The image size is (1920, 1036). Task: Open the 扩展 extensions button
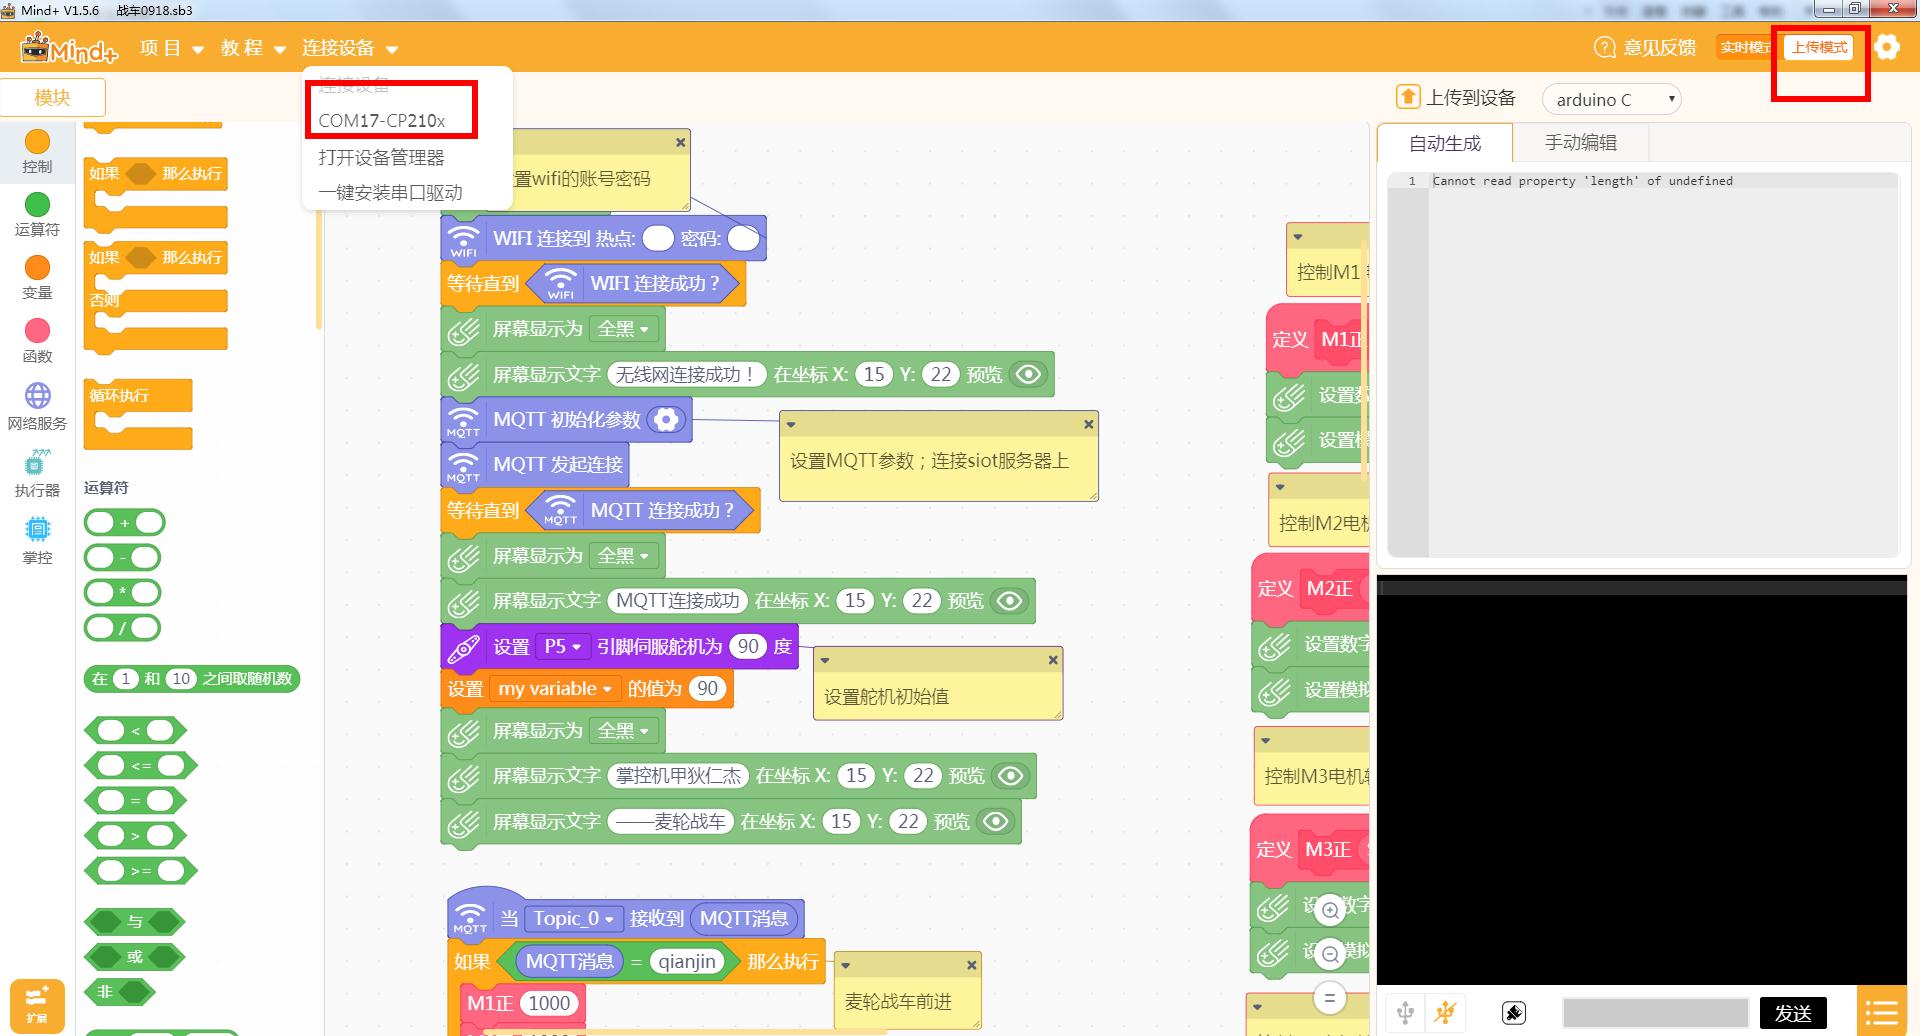(37, 1005)
